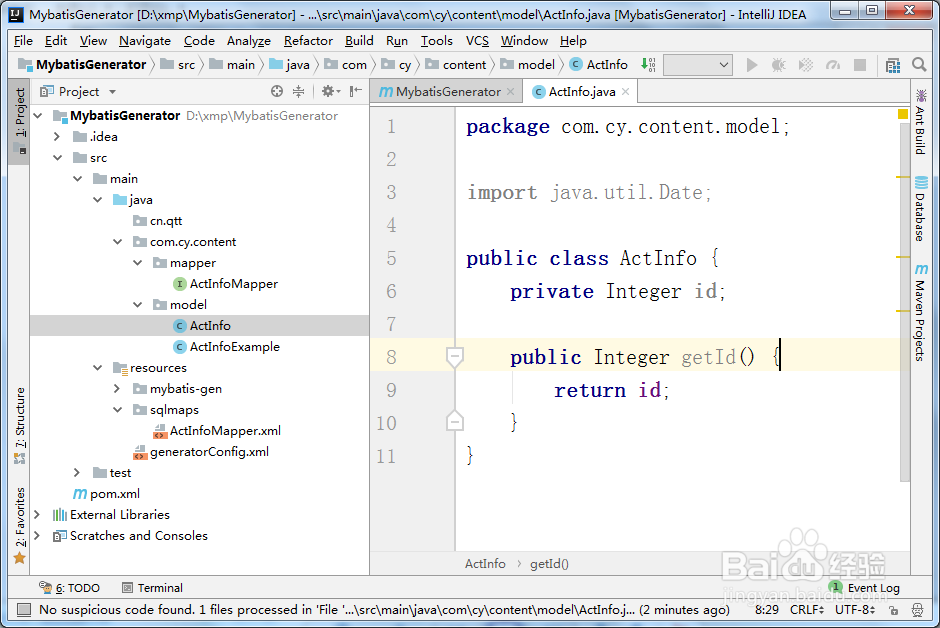Image resolution: width=940 pixels, height=628 pixels.
Task: Collapse the java folder
Action: click(98, 200)
